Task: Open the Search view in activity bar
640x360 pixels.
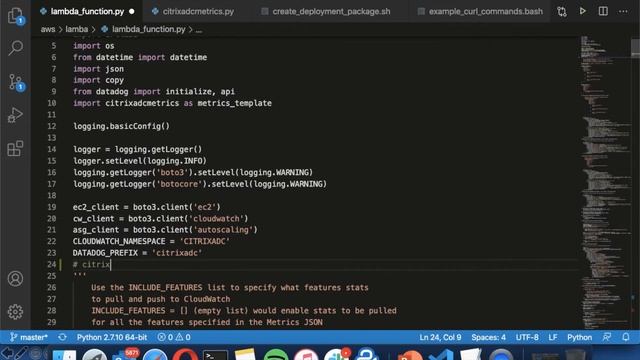Action: point(16,48)
